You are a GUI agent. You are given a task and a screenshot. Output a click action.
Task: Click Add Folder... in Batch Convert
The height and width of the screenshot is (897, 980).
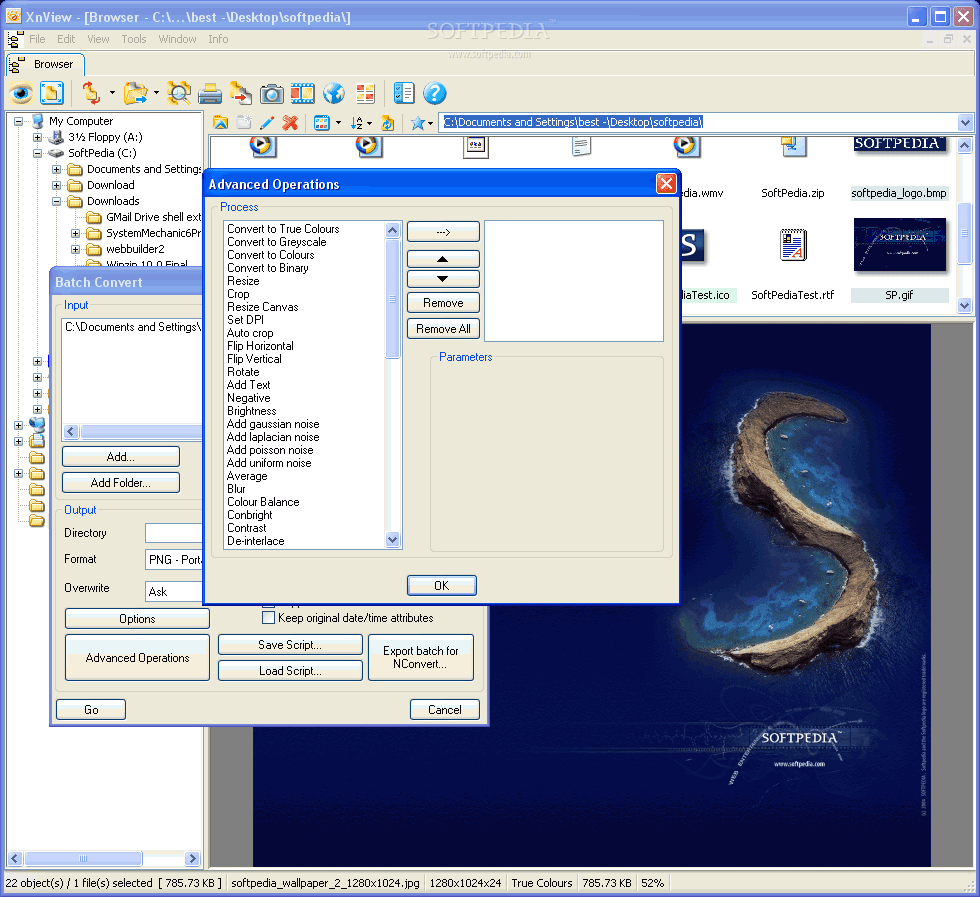pyautogui.click(x=121, y=483)
